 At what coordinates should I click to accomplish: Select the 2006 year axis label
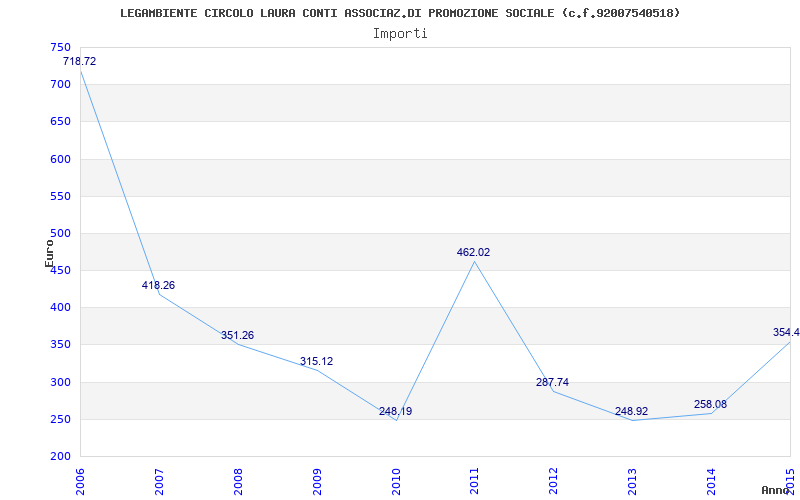(80, 481)
